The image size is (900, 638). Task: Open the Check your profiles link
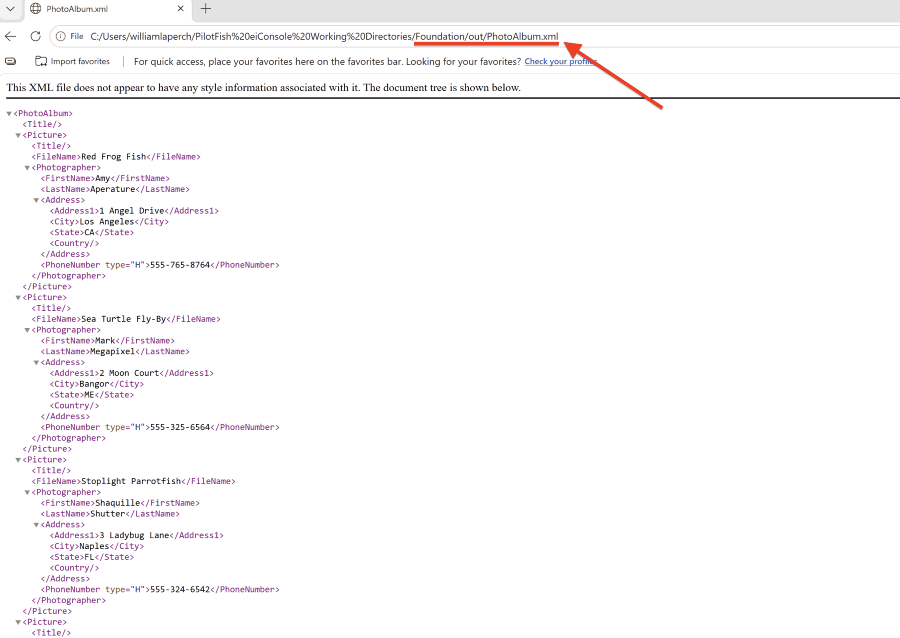560,61
